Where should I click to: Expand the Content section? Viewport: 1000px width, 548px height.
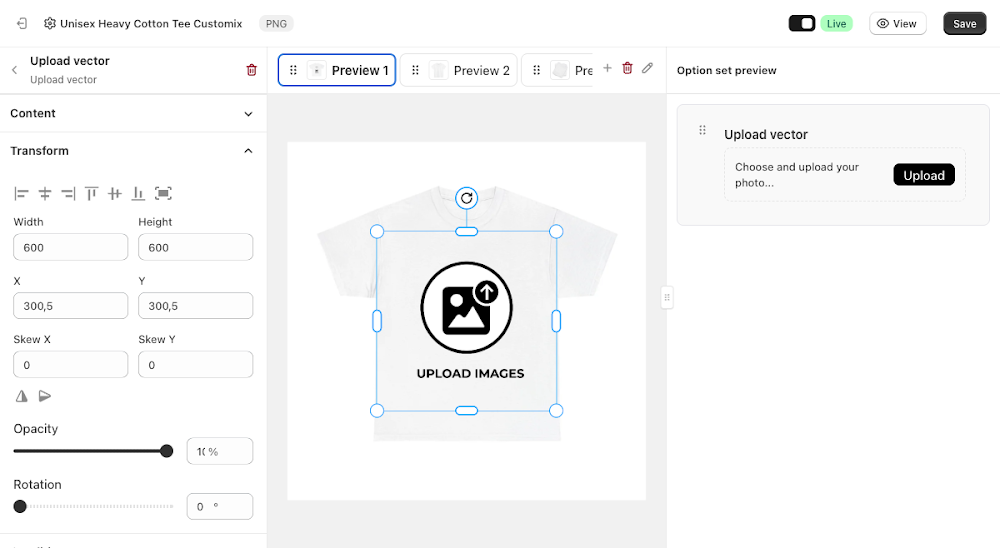click(133, 114)
